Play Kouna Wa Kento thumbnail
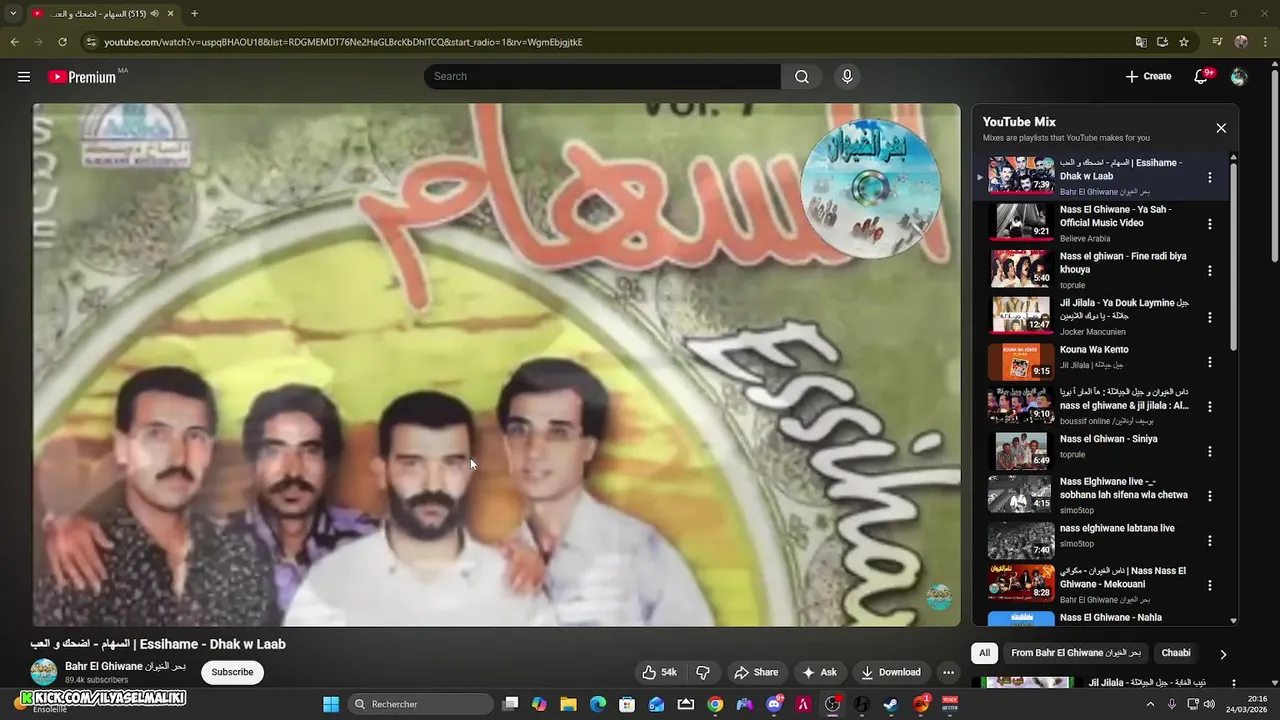1280x720 pixels. point(1021,362)
